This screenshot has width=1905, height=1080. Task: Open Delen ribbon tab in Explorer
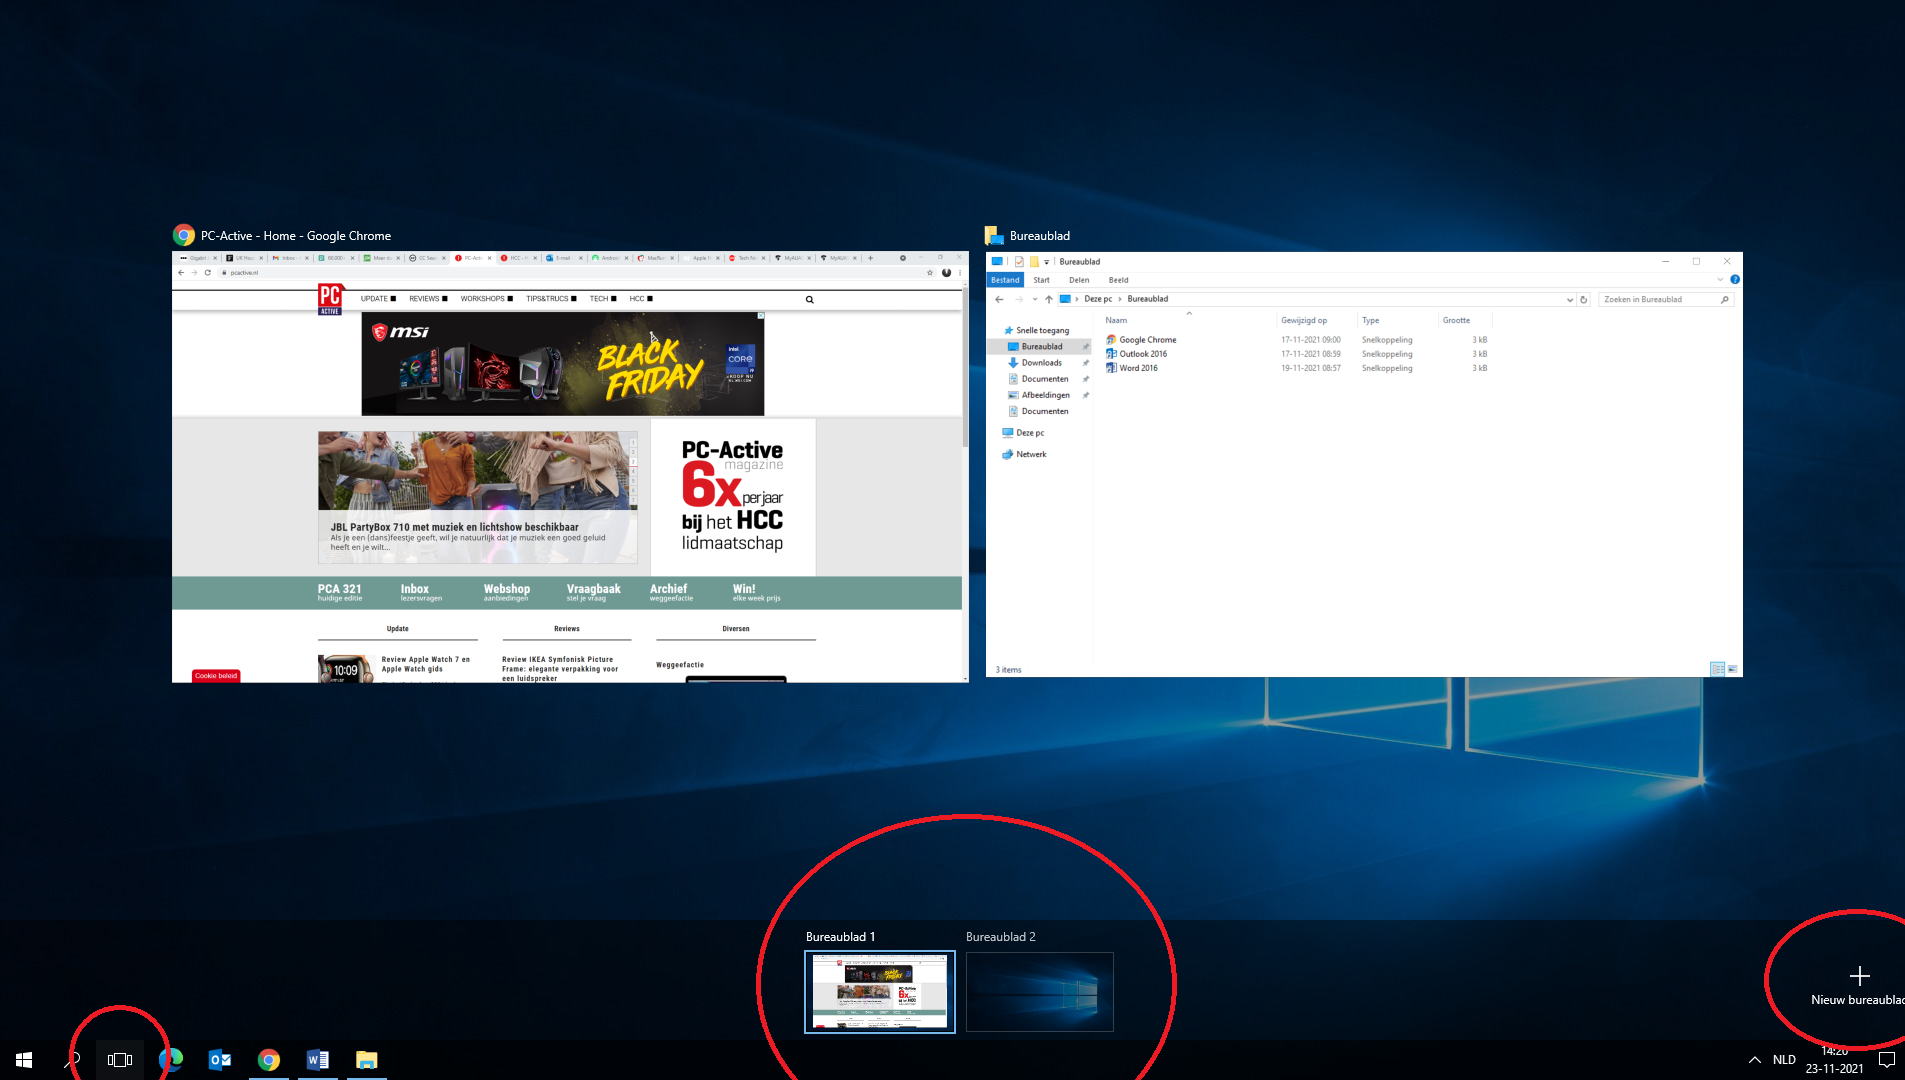pos(1079,280)
